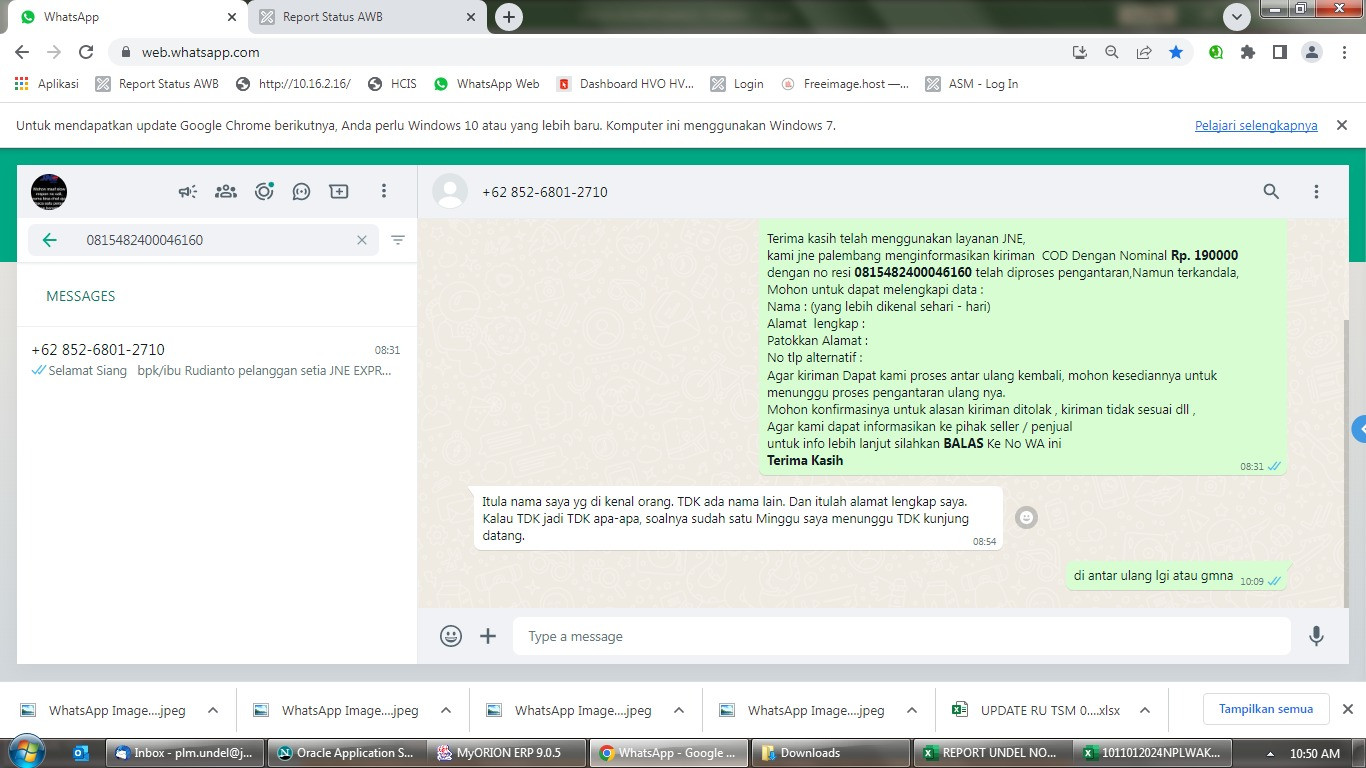This screenshot has height=768, width=1366.
Task: Open the +62 852-6801-2710 search result
Action: point(217,360)
